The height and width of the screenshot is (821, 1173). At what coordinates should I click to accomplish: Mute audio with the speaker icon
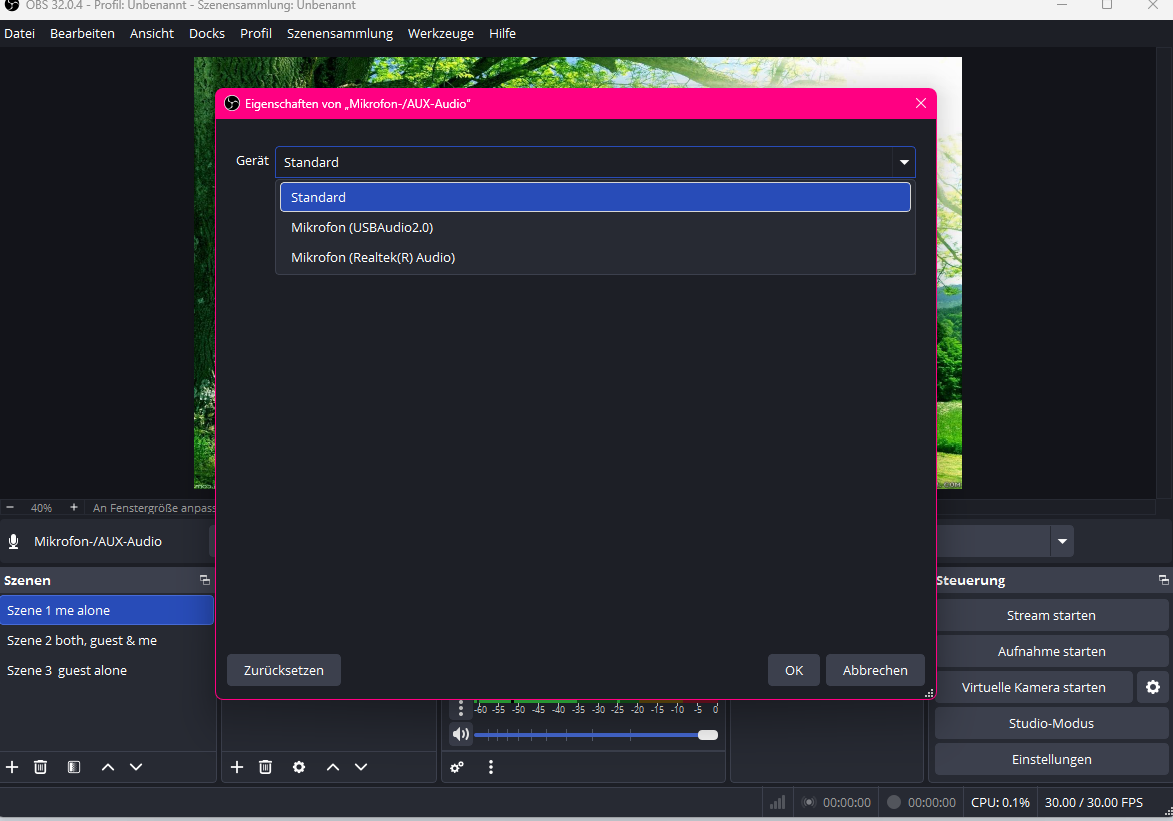[461, 734]
